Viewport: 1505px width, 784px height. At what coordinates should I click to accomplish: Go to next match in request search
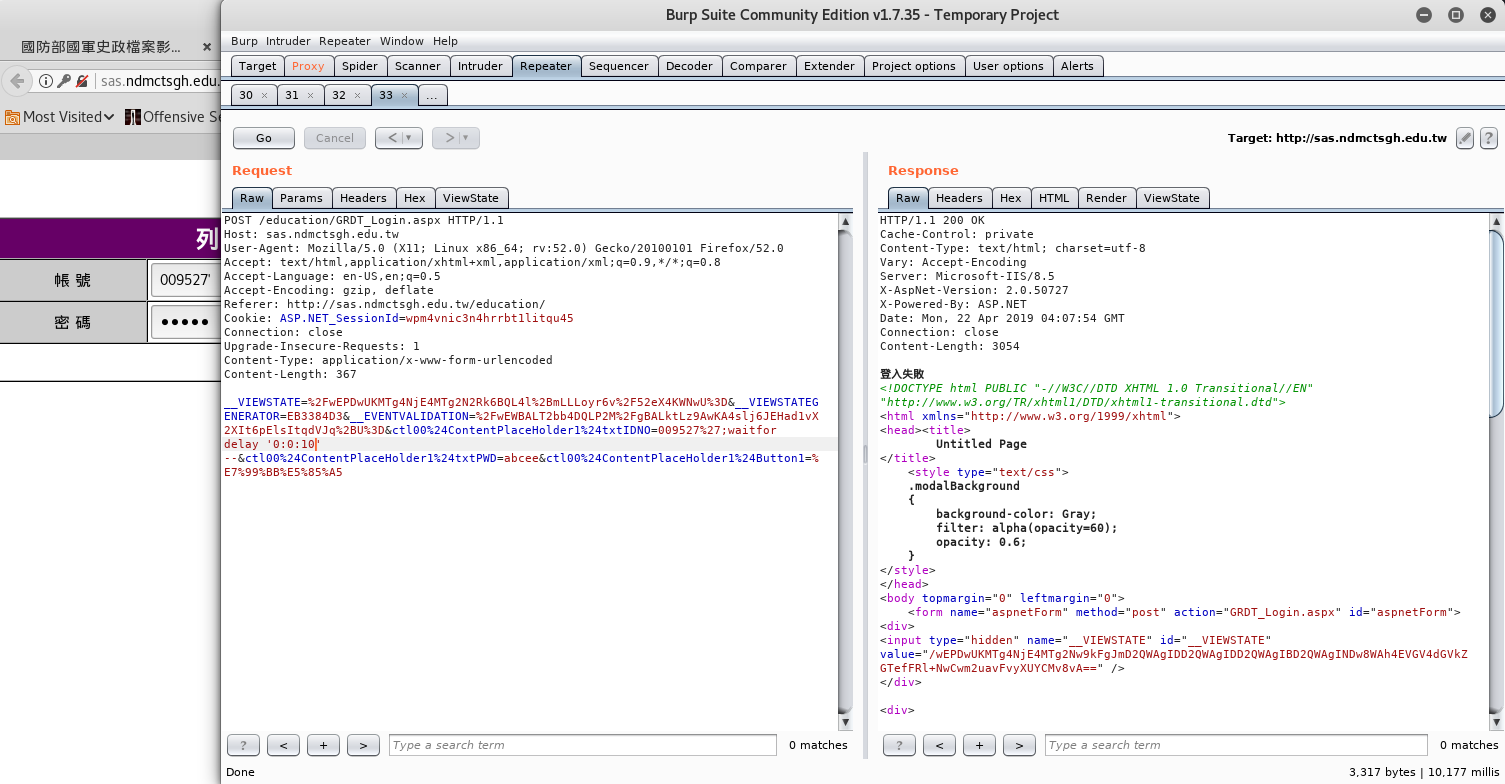(x=363, y=745)
